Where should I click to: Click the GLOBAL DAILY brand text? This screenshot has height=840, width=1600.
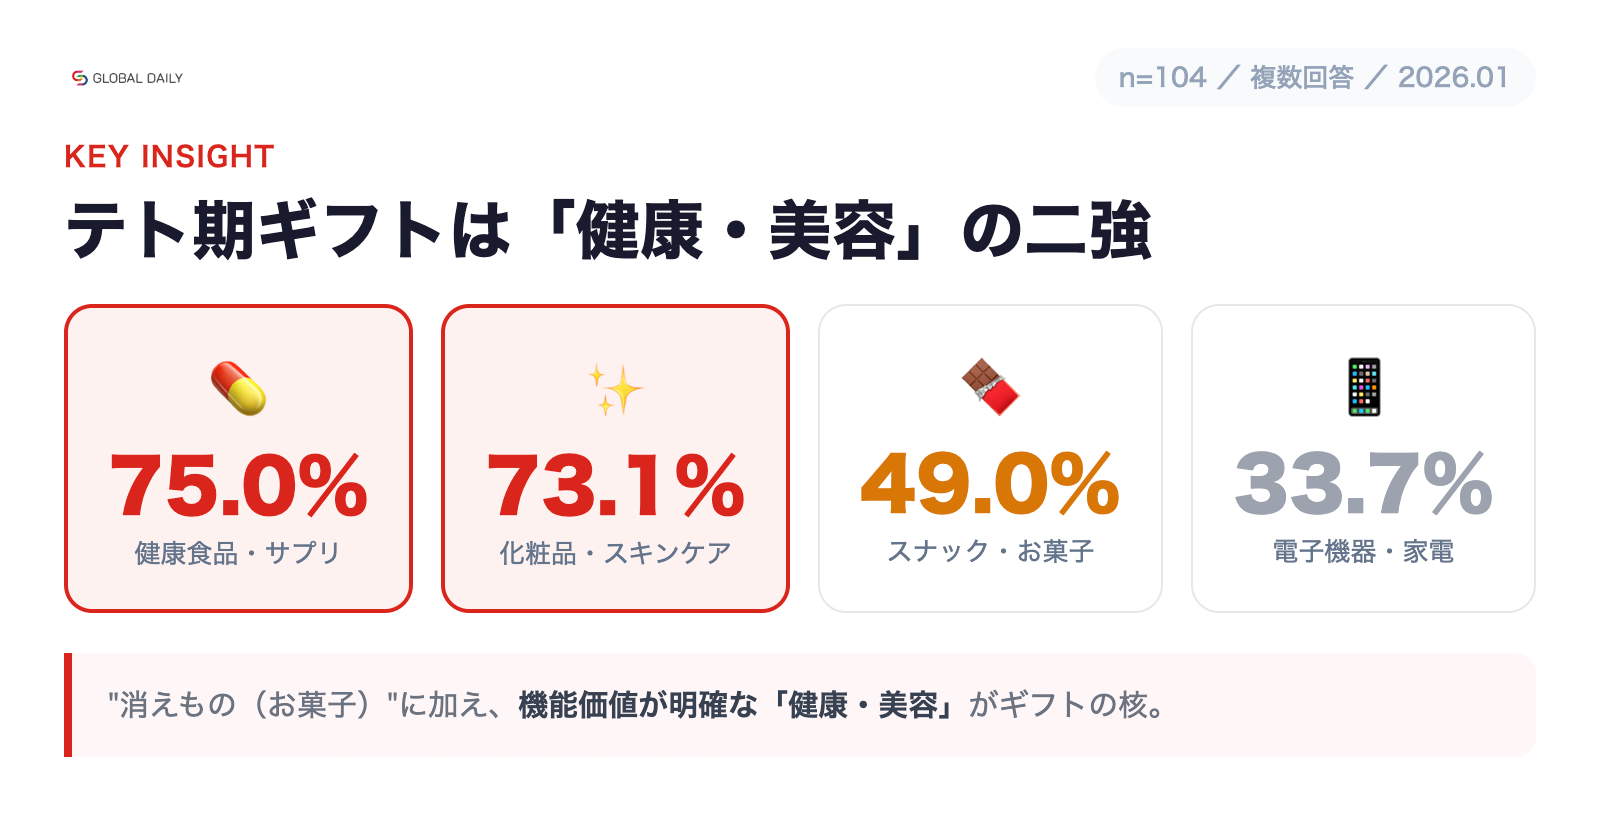point(138,78)
